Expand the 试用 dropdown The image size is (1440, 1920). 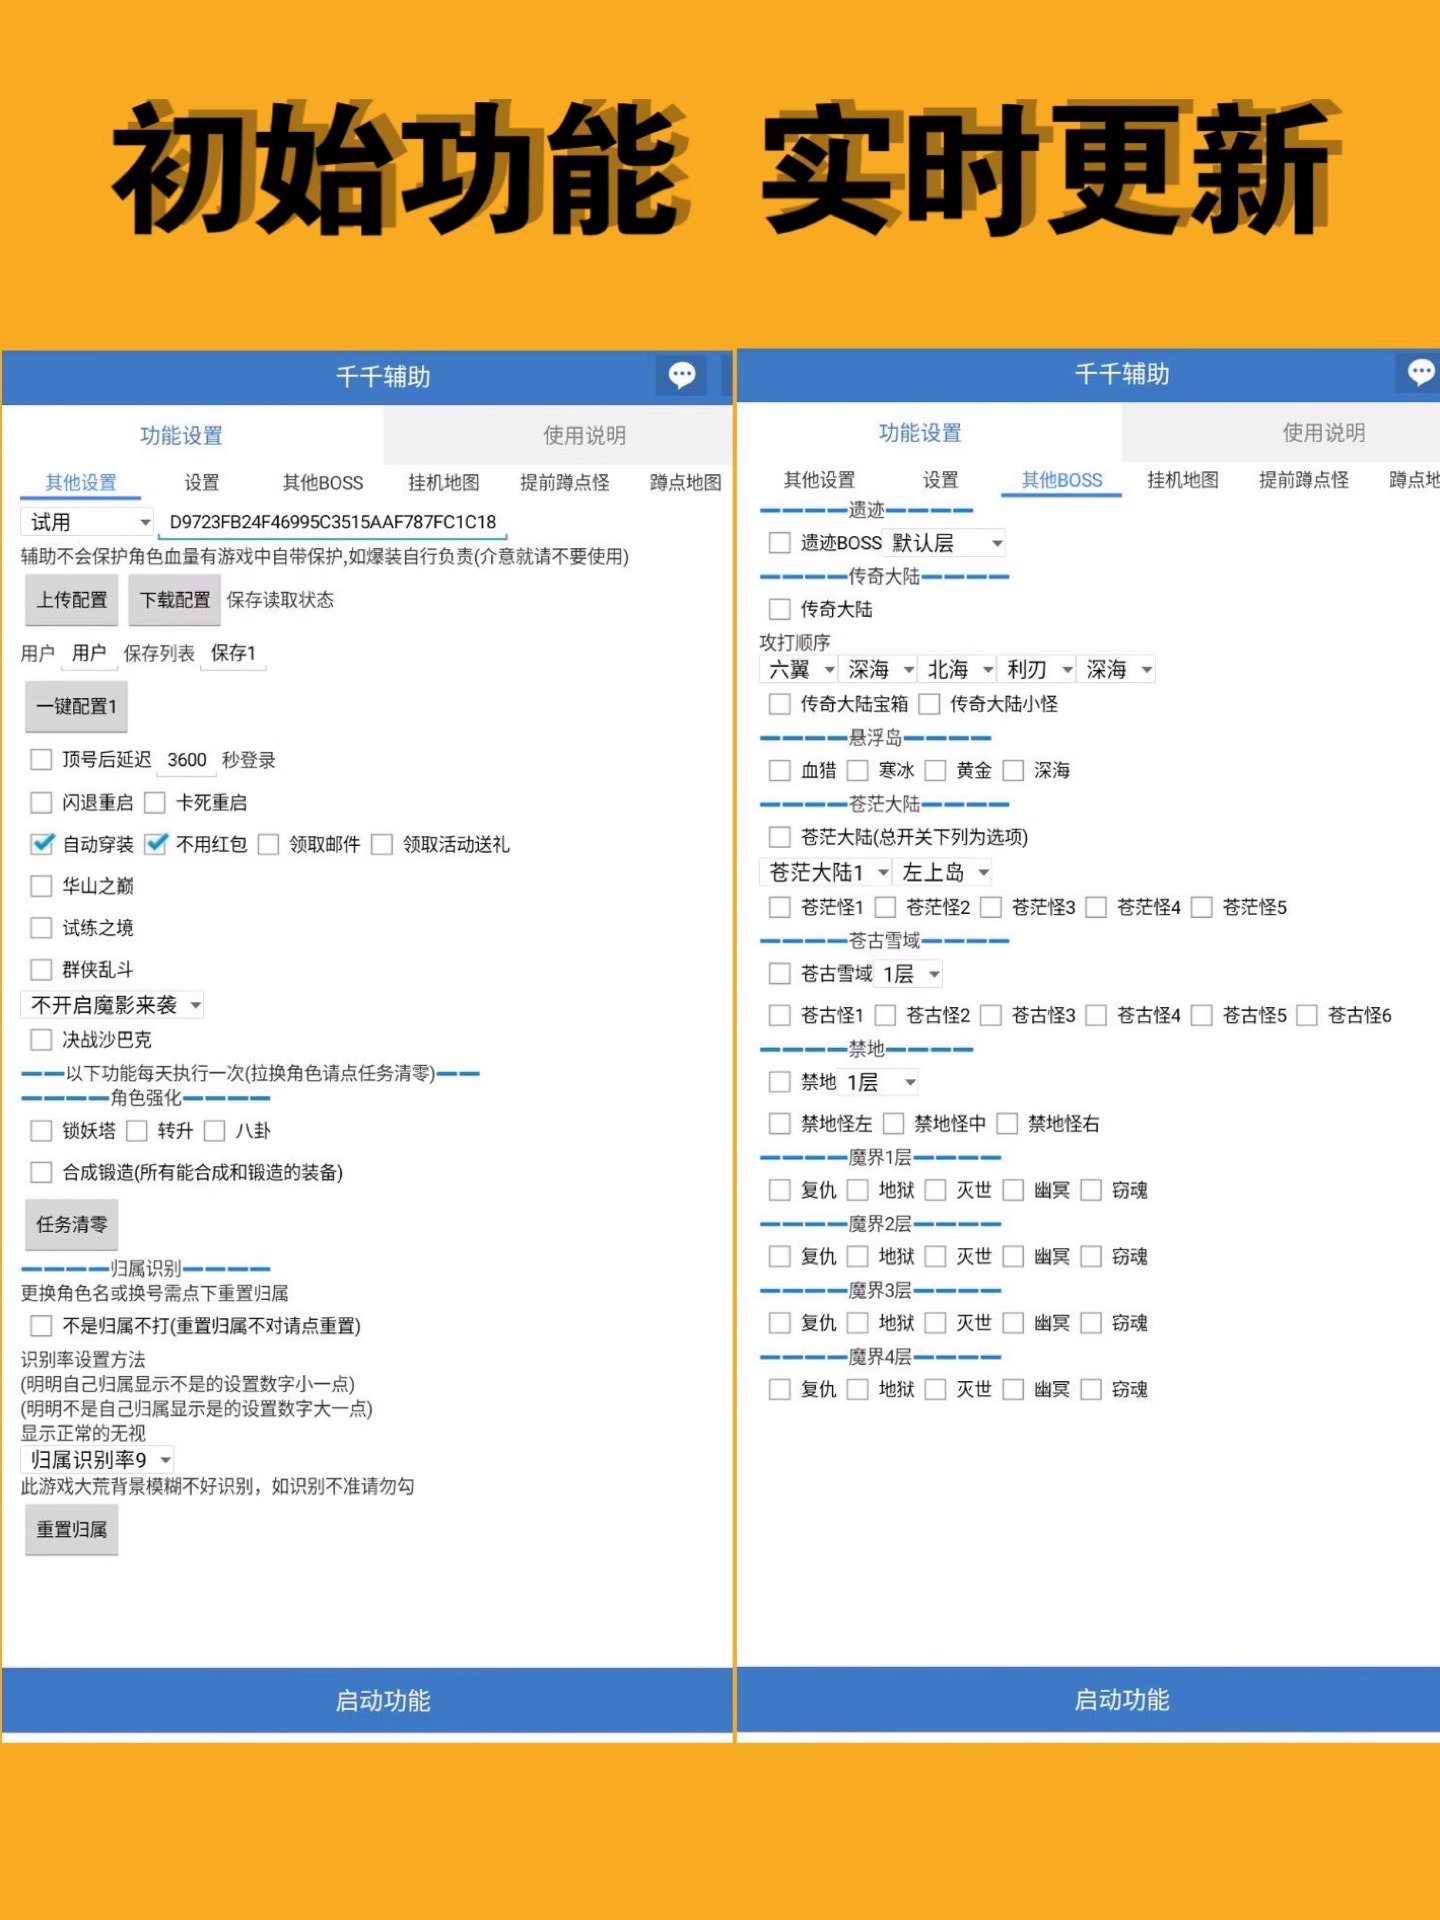(87, 522)
